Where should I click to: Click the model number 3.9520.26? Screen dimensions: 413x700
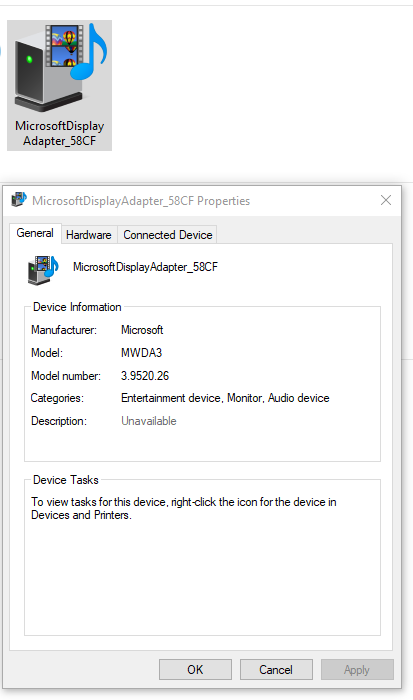[x=145, y=376]
